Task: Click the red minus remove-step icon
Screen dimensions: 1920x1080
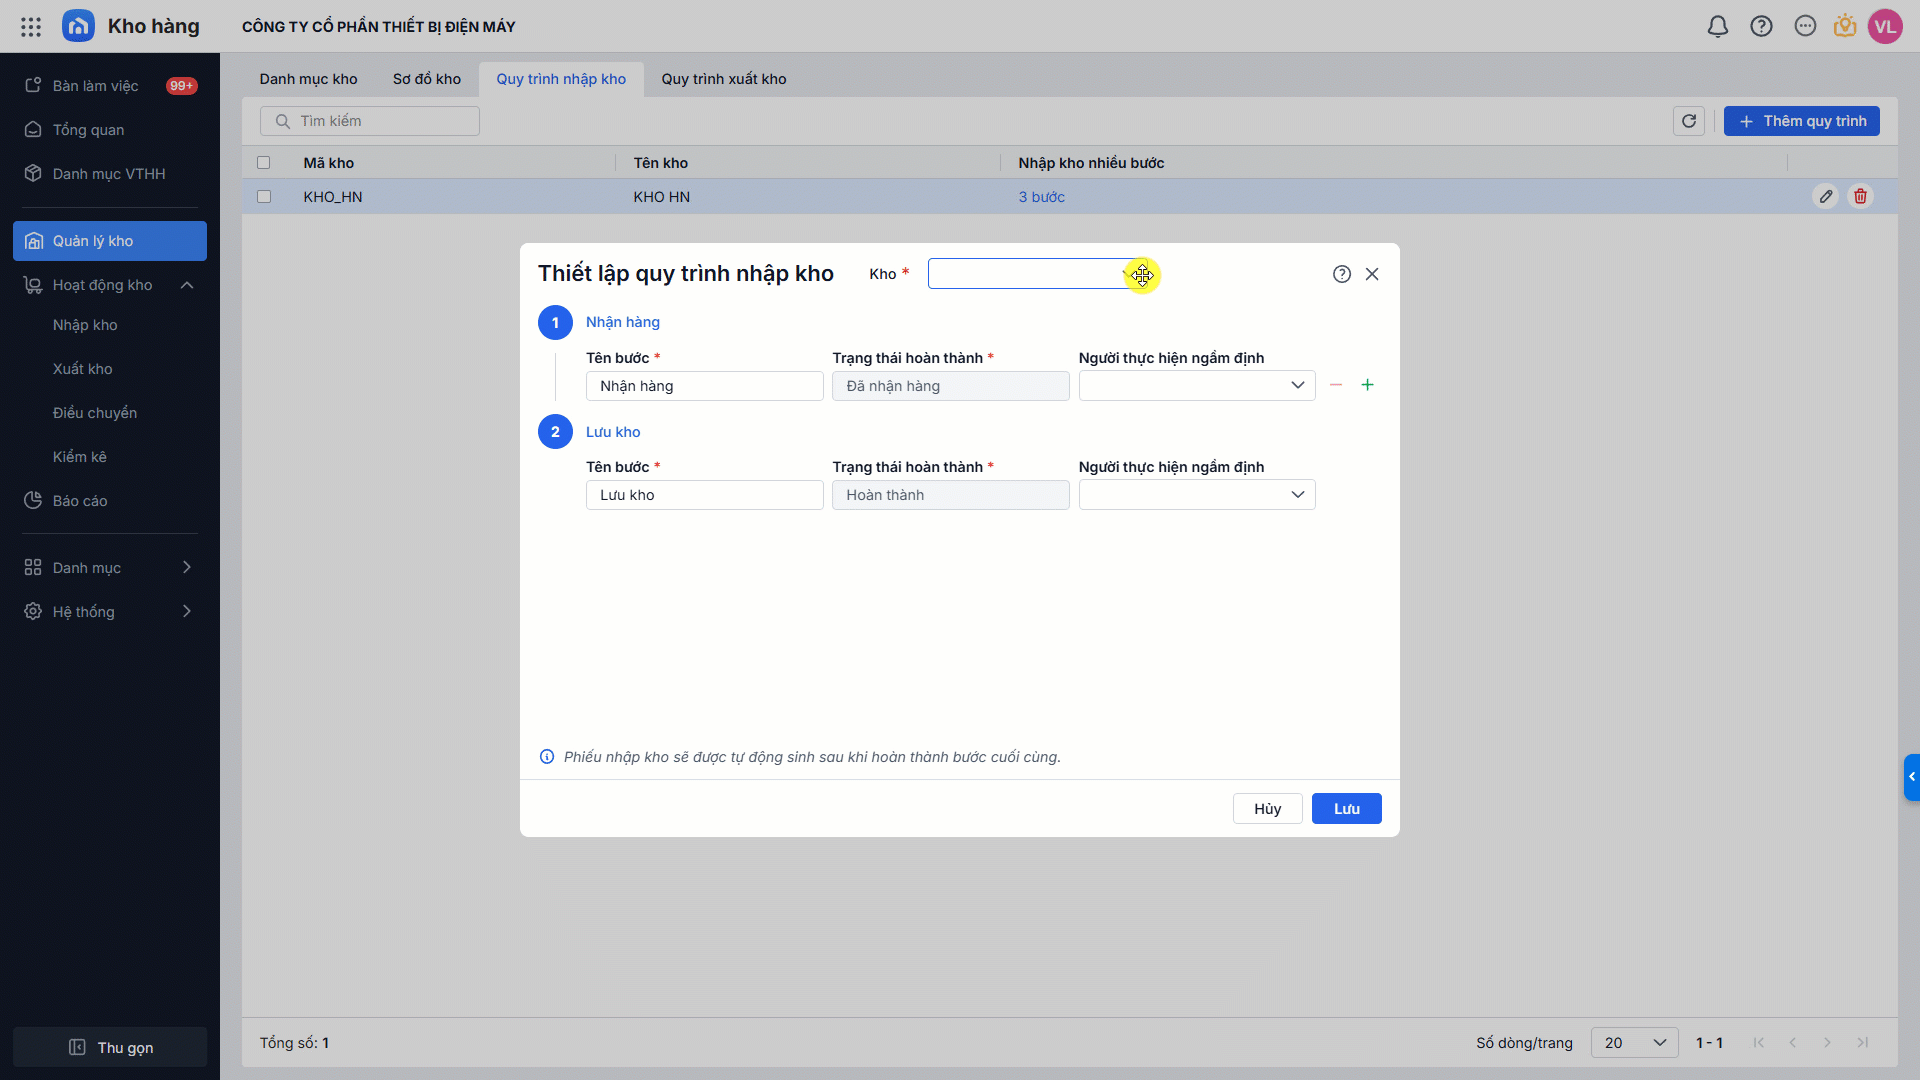Action: [x=1336, y=385]
